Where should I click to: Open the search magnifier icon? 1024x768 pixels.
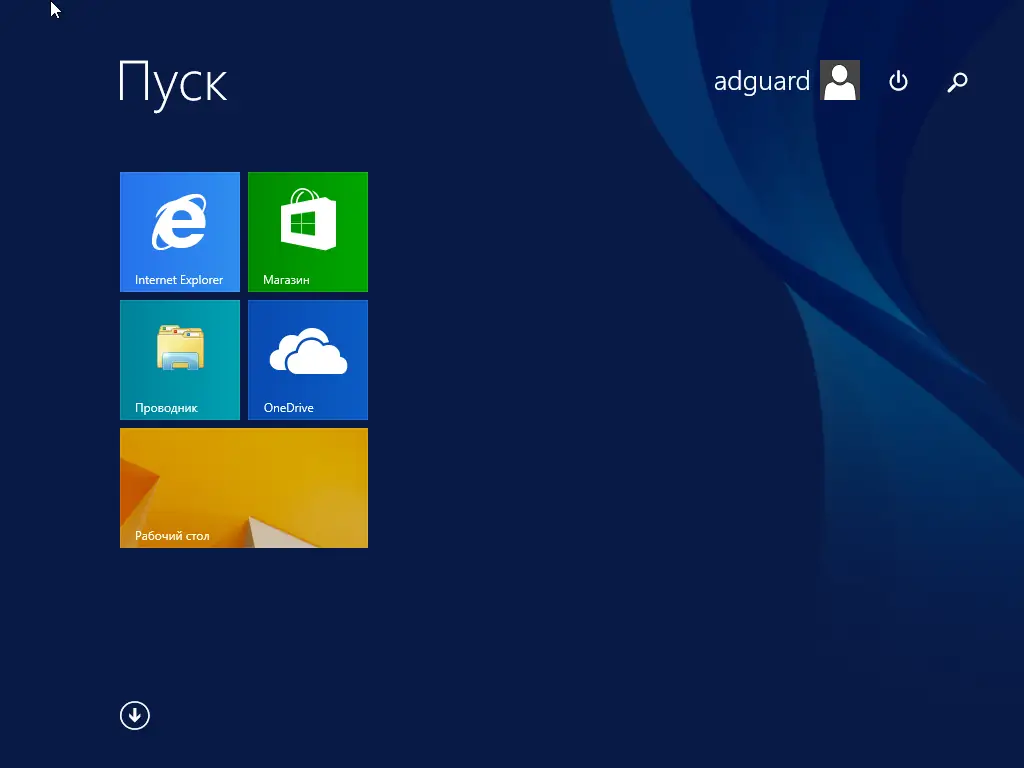point(957,82)
